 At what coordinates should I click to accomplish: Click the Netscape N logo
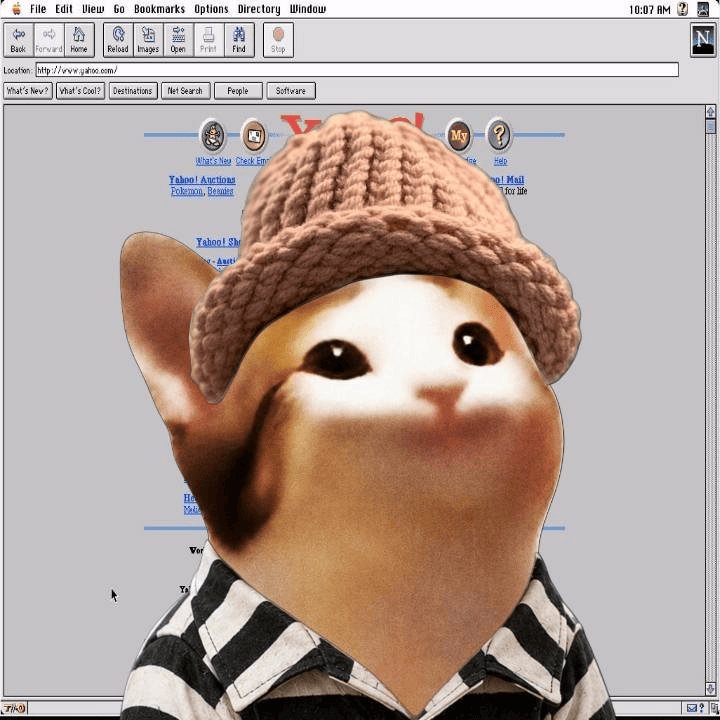click(x=703, y=40)
